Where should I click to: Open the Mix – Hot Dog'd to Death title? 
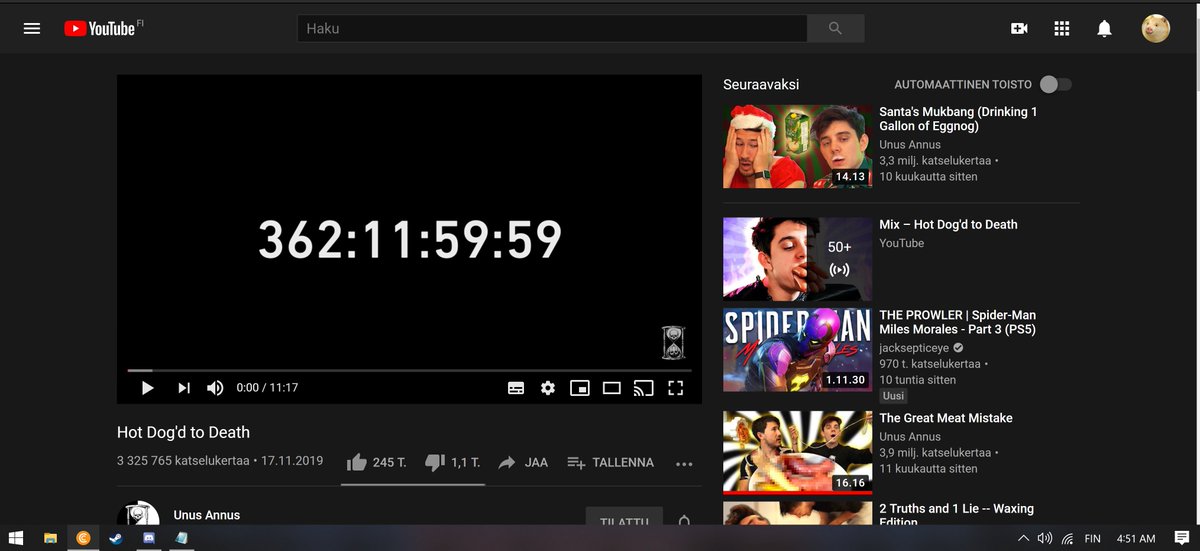point(948,225)
